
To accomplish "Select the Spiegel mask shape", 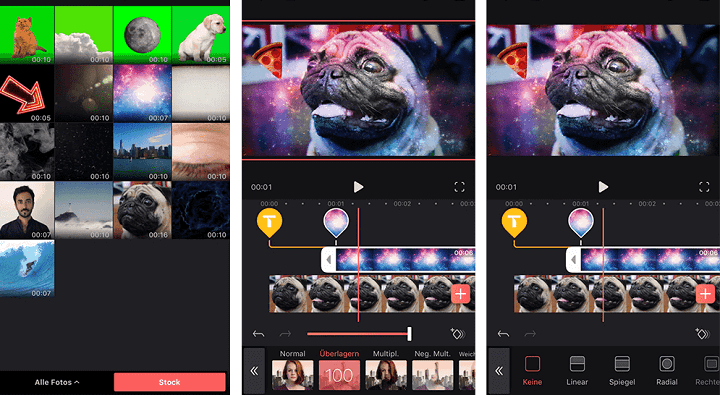I will 622,371.
